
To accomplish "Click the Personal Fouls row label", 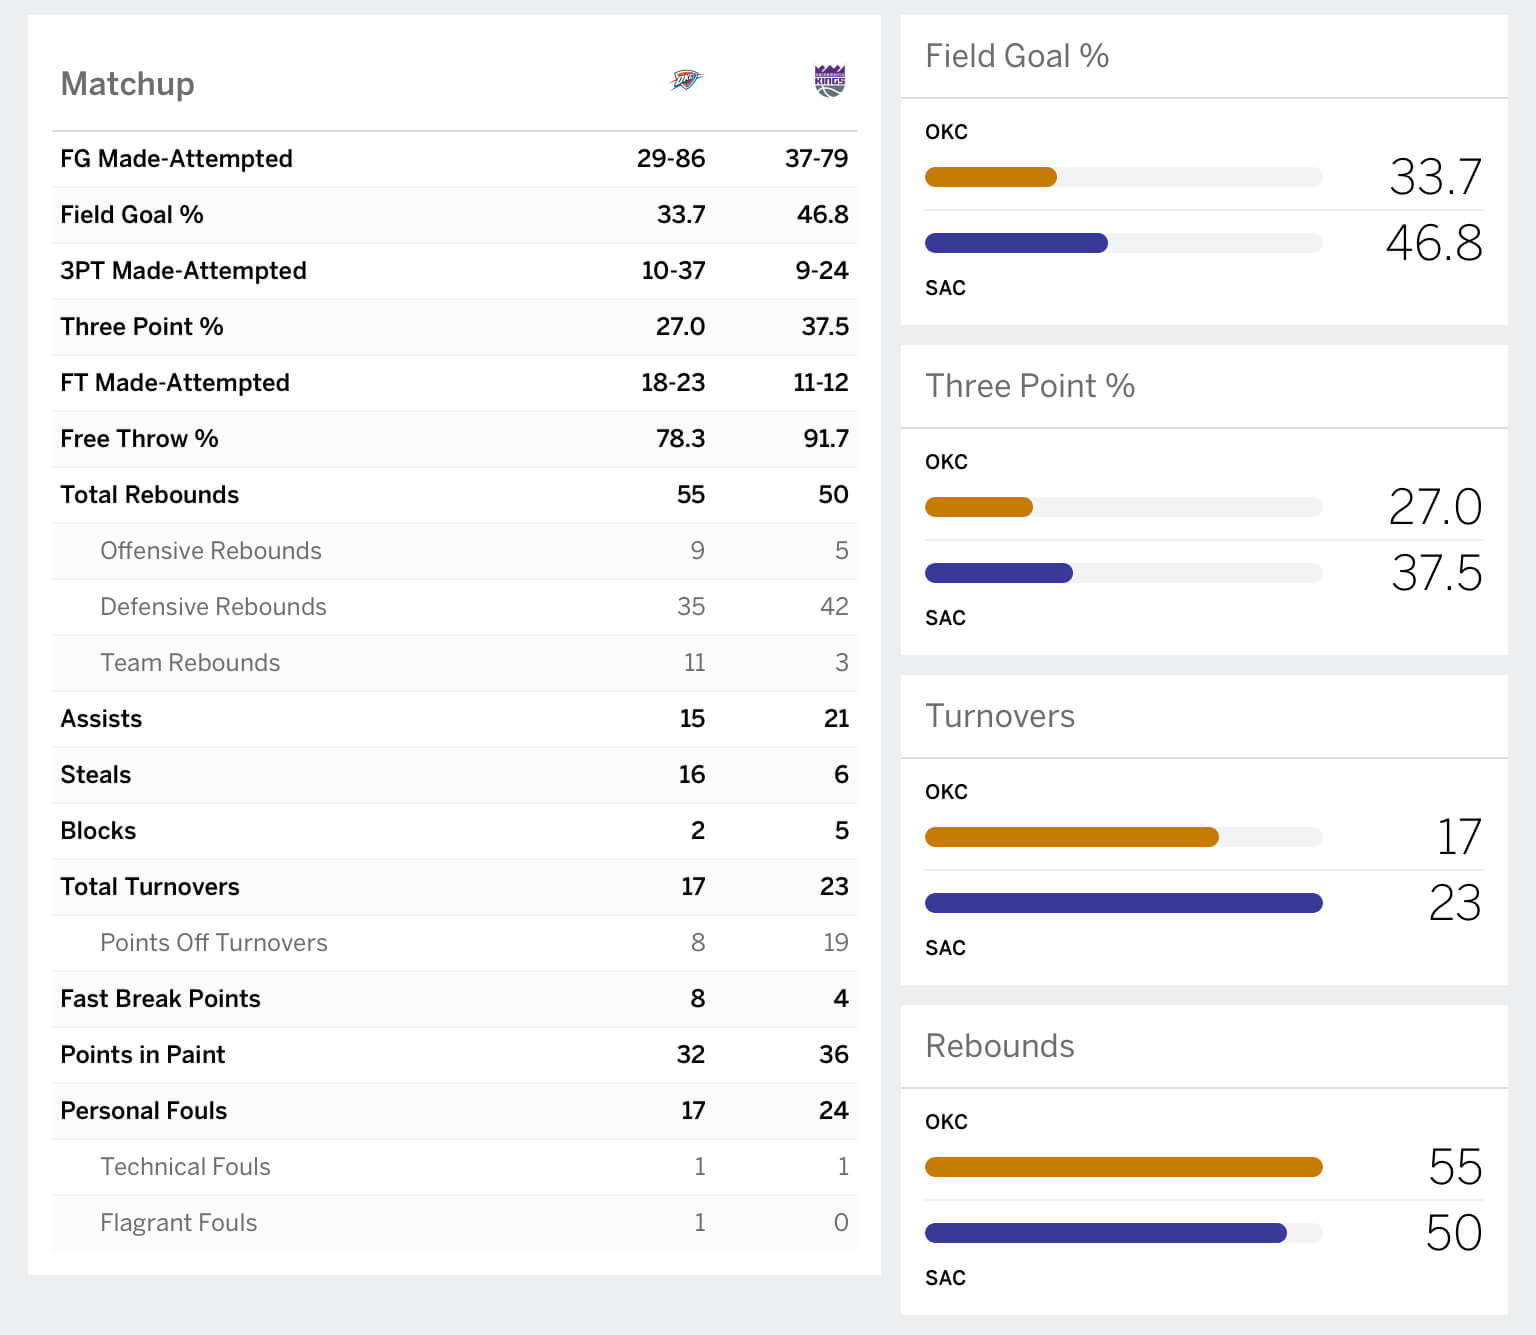I will [143, 1111].
